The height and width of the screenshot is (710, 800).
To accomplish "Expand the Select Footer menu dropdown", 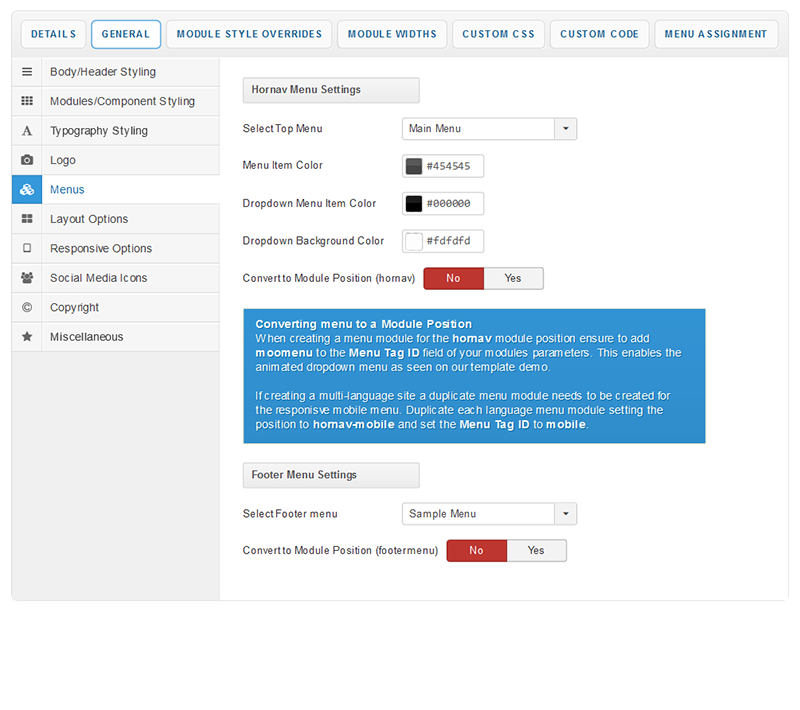I will coord(489,514).
